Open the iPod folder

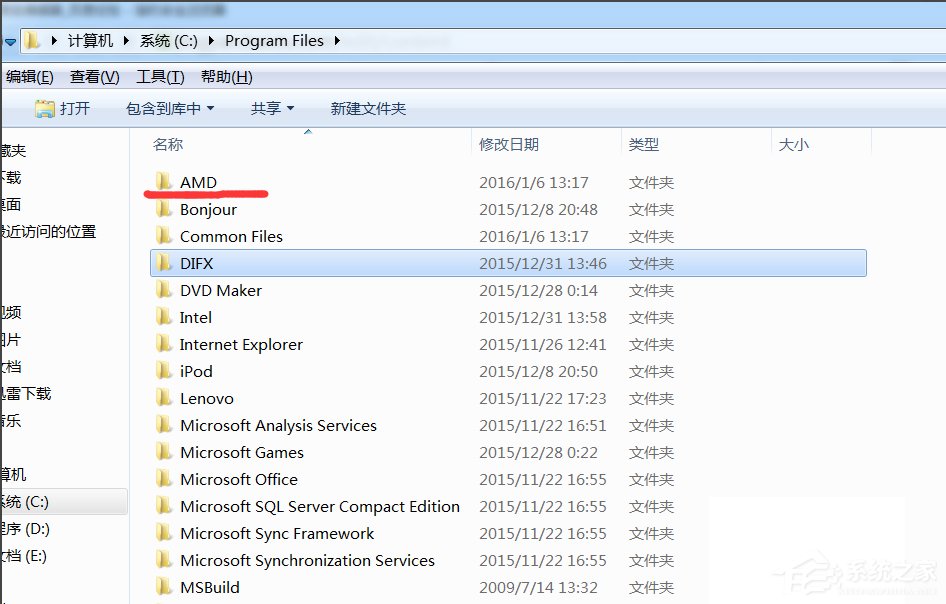coord(193,371)
